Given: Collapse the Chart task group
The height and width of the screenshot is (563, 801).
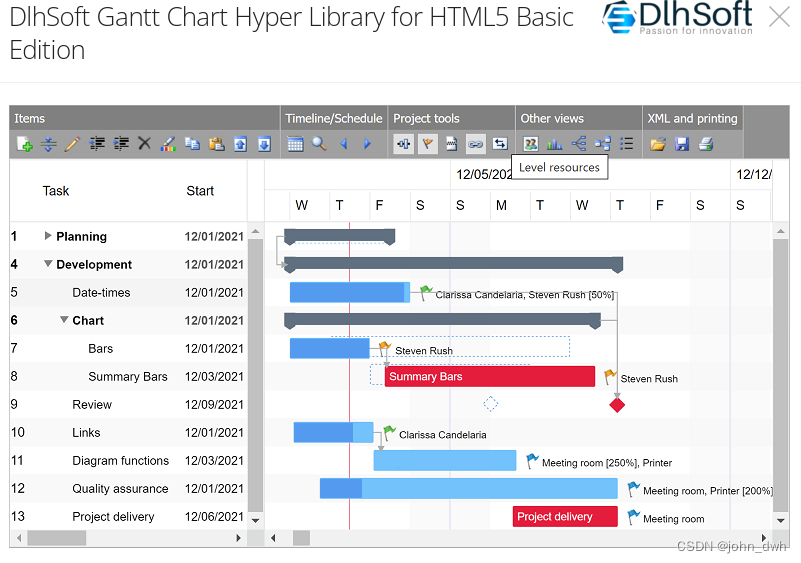Looking at the screenshot, I should 64,319.
